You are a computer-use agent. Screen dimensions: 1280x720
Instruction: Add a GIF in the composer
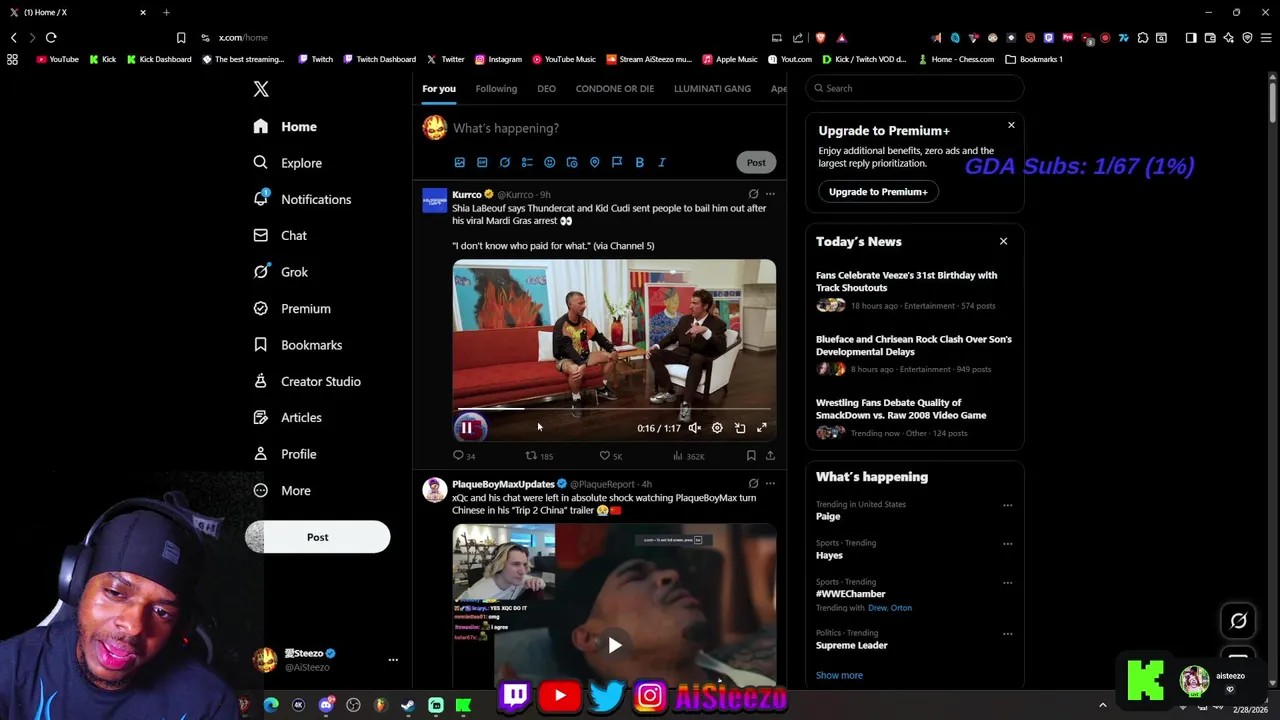point(482,162)
